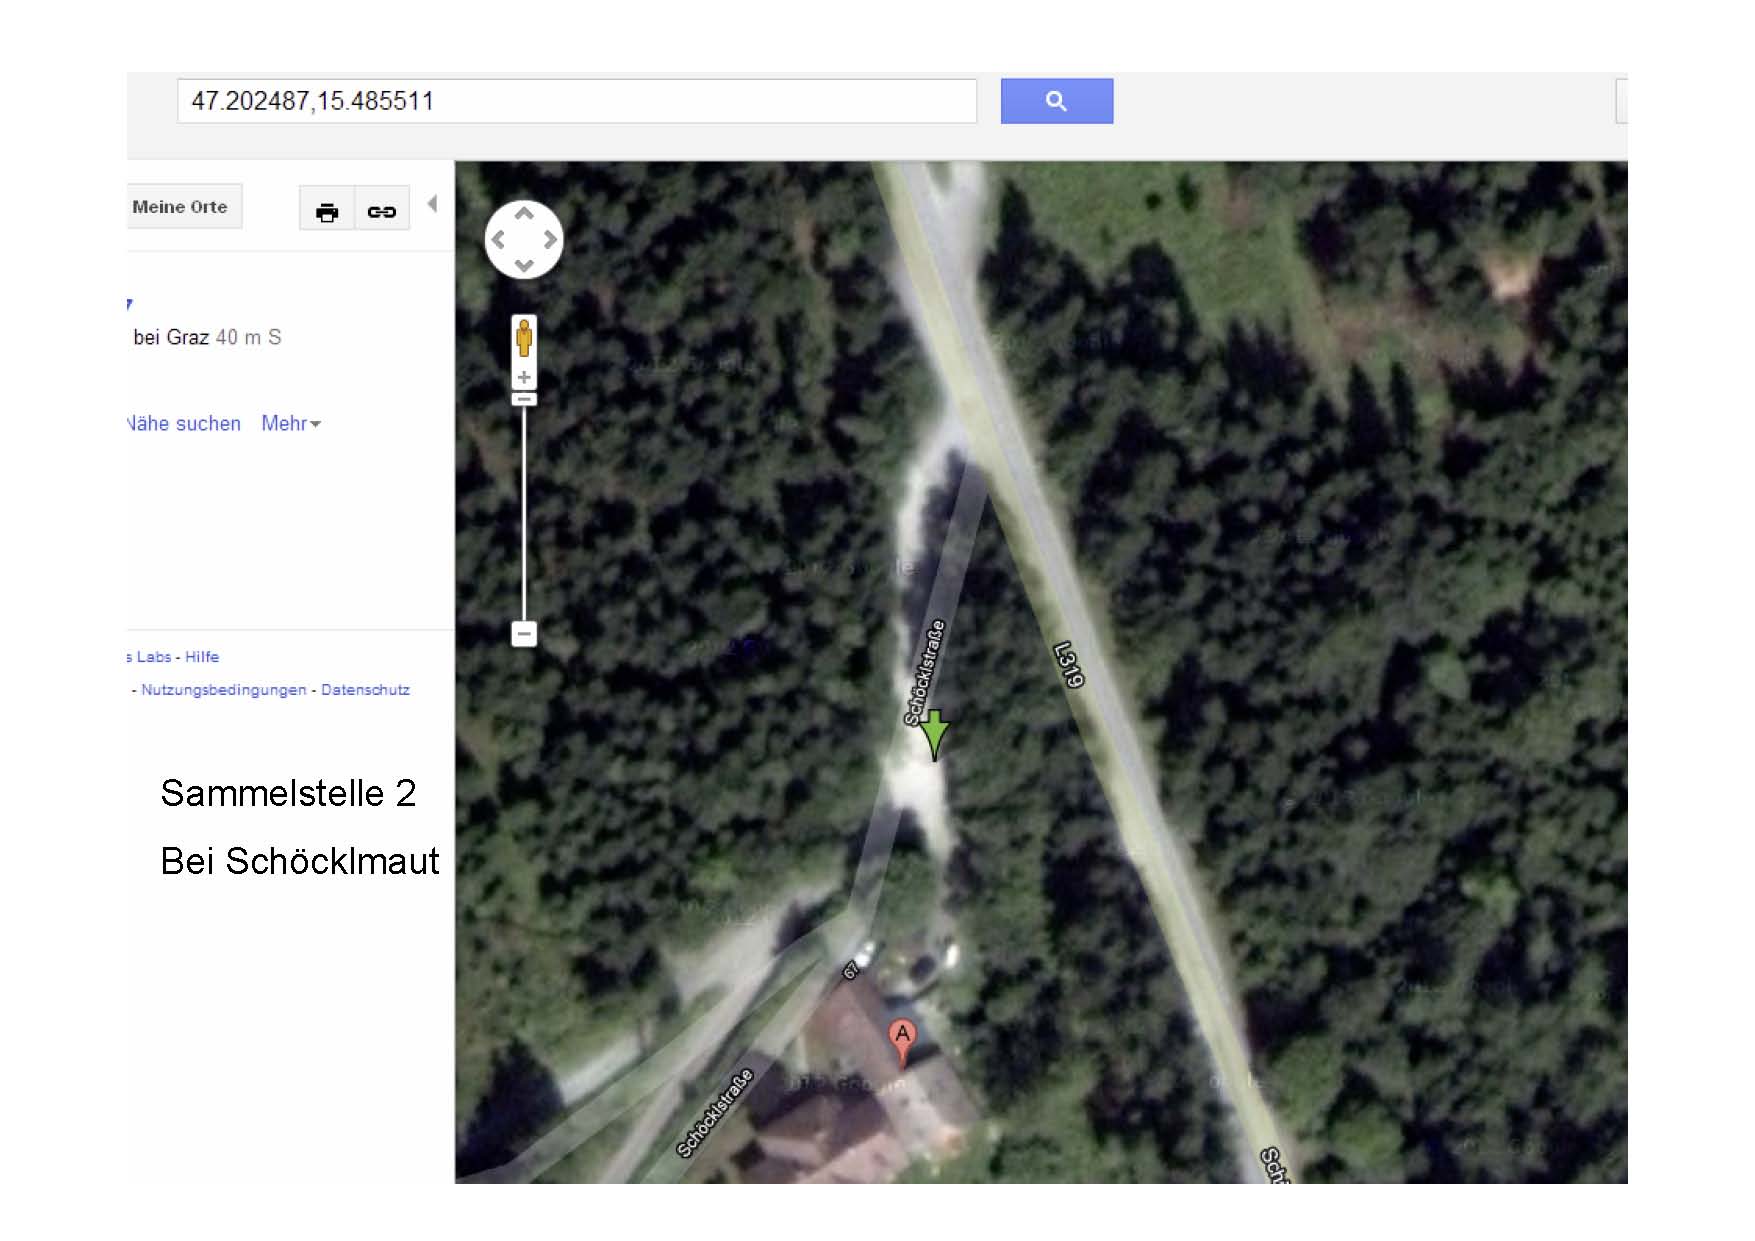
Task: Pan the map right with arrow
Action: coord(550,240)
